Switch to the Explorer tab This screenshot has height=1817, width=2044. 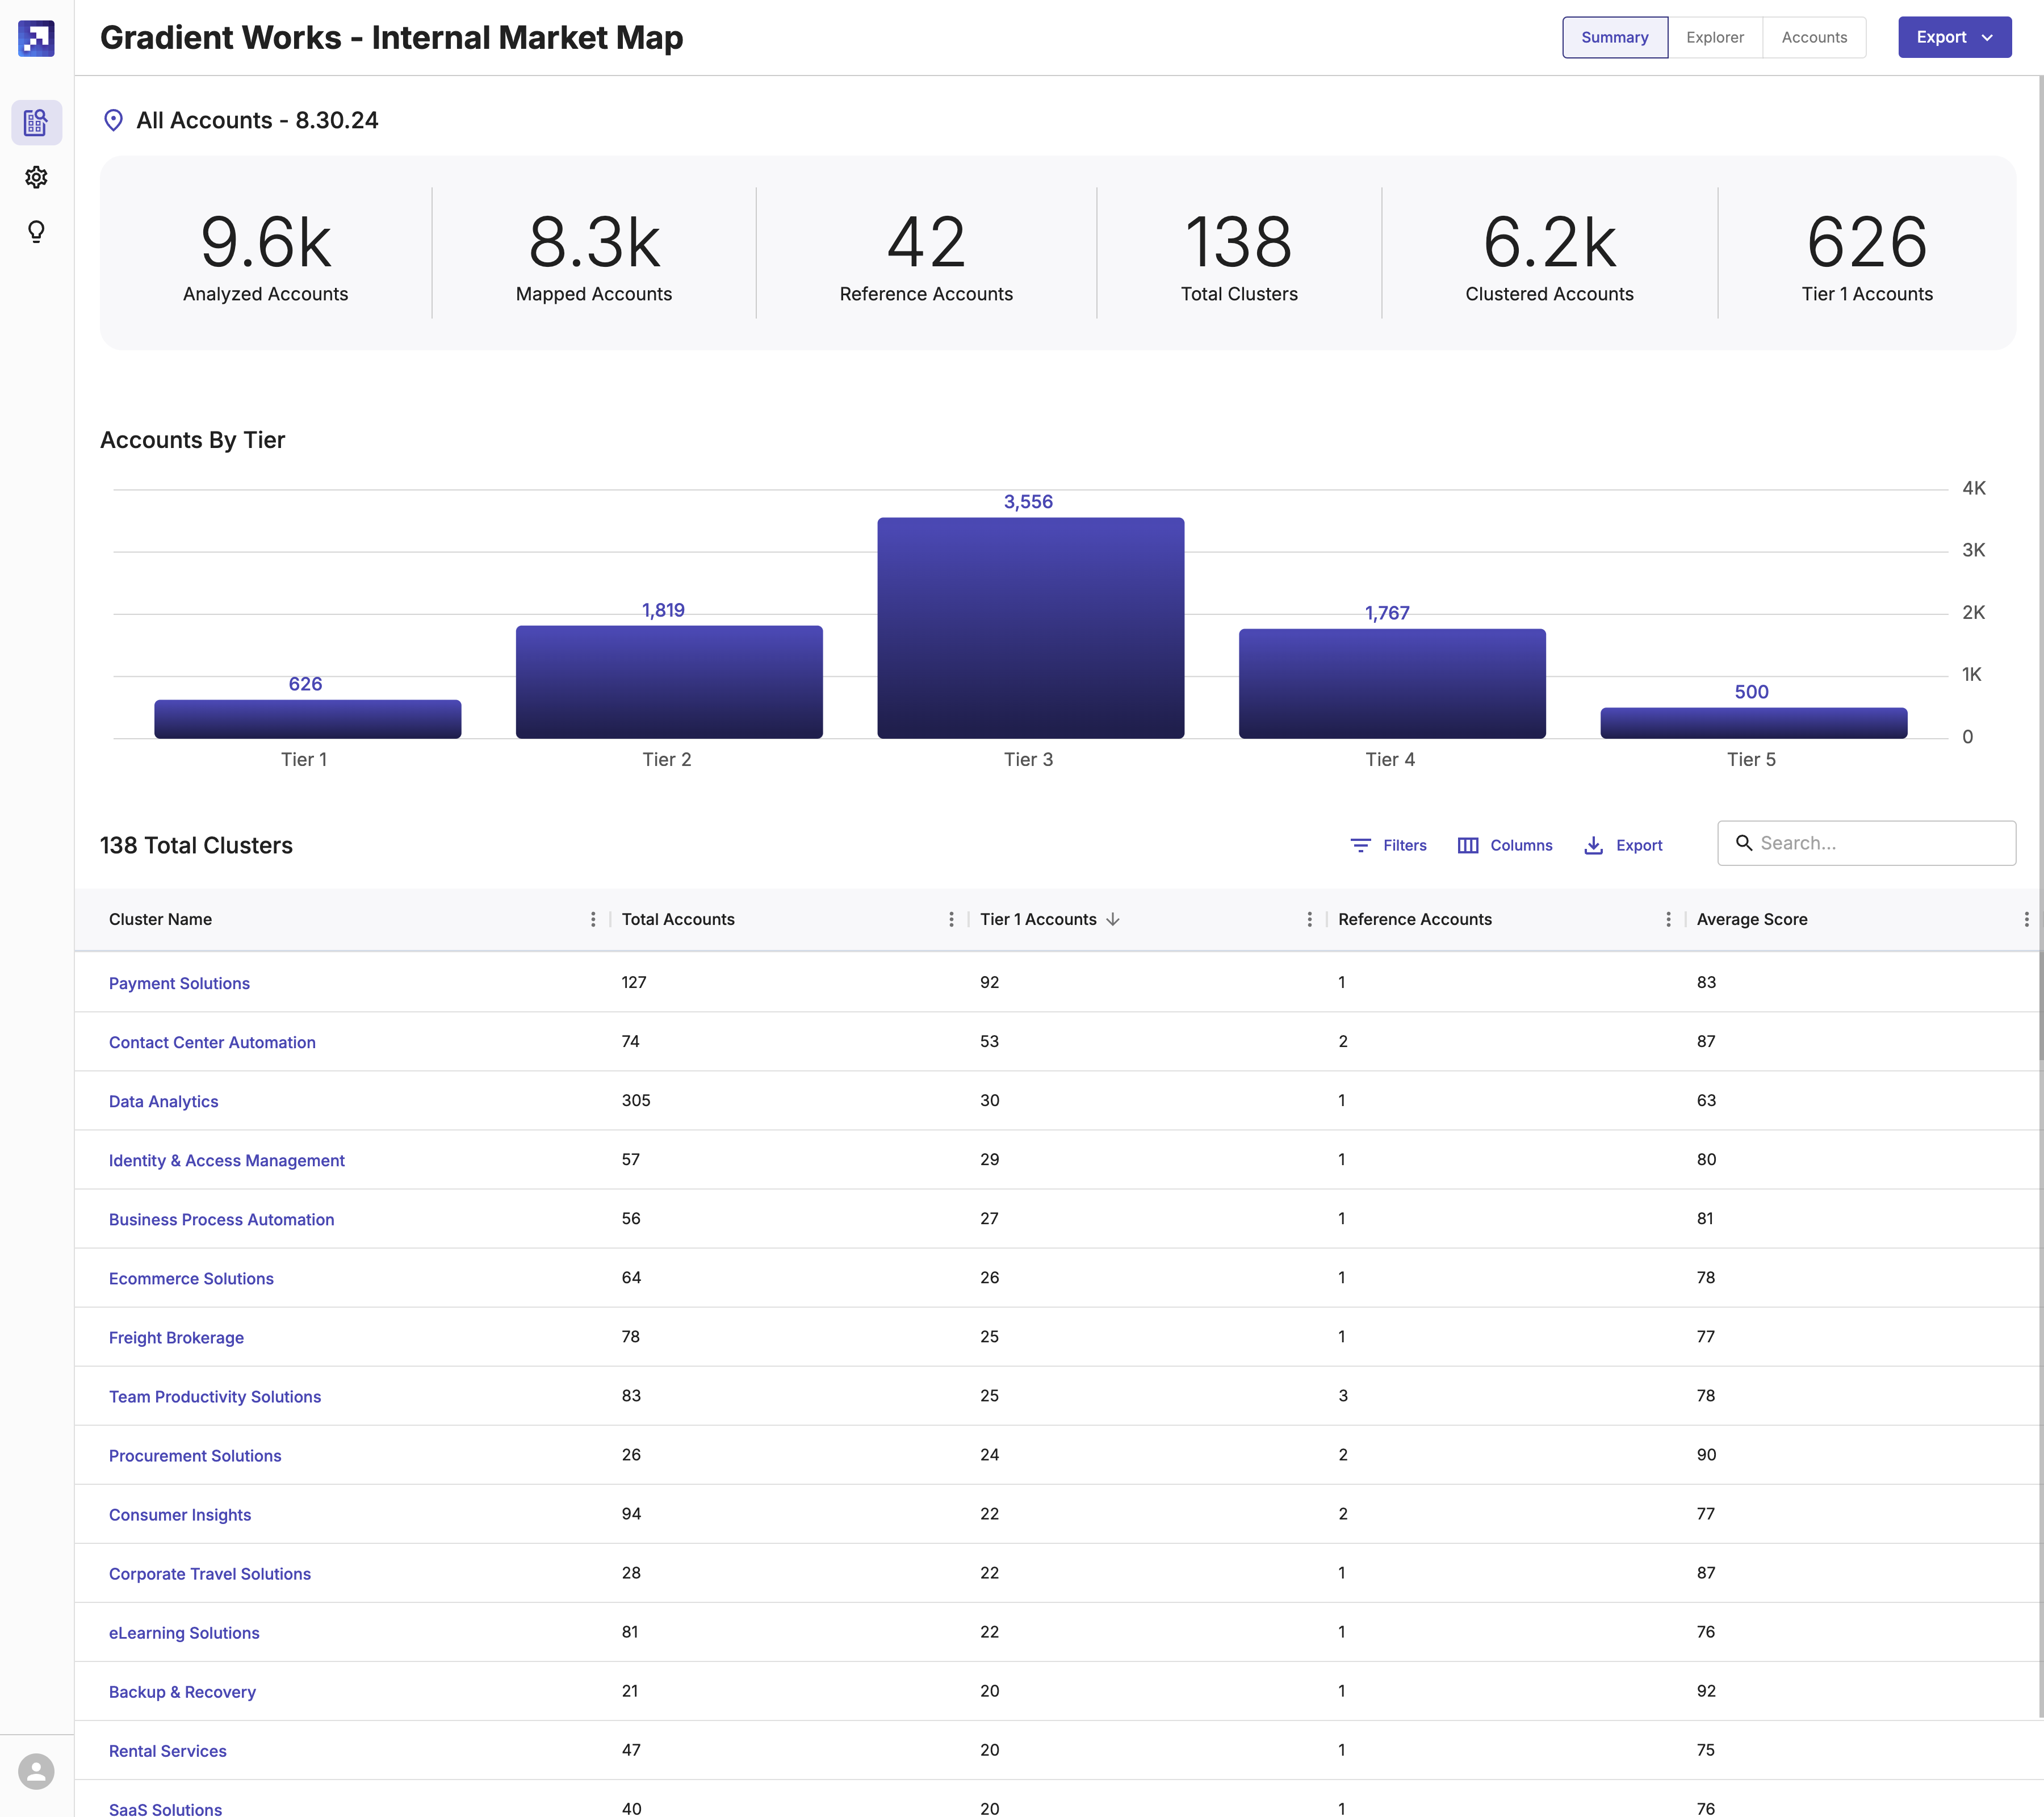[x=1714, y=37]
